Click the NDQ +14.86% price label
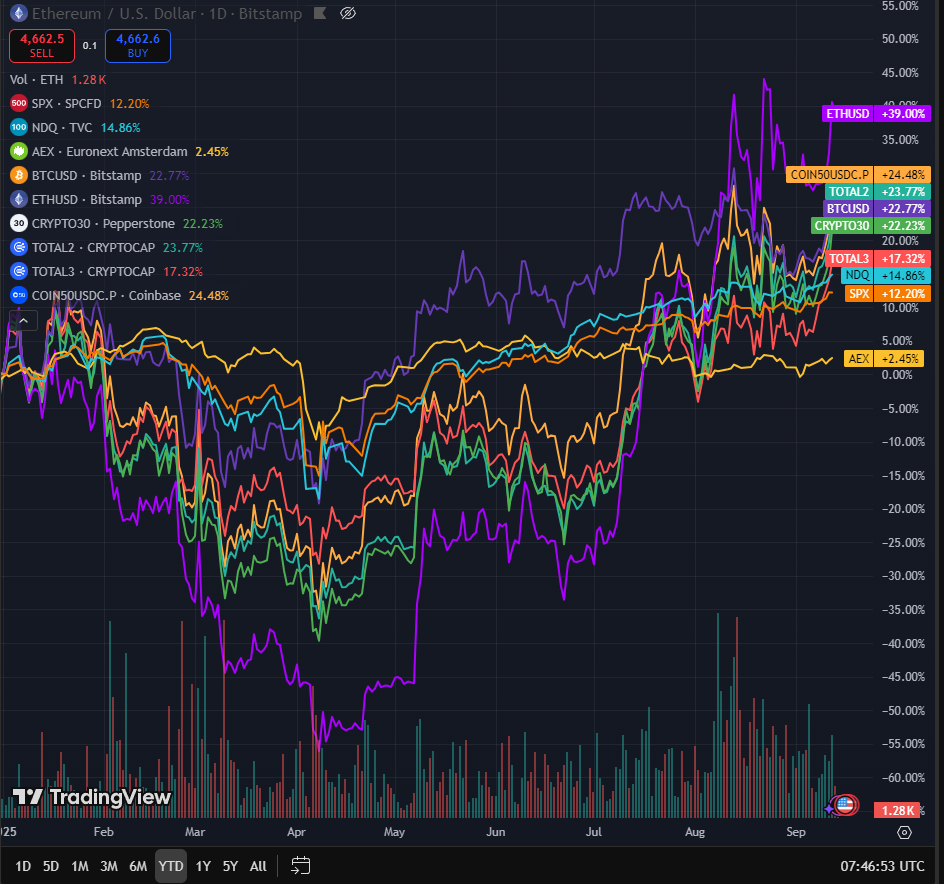This screenshot has height=884, width=944. tap(886, 275)
